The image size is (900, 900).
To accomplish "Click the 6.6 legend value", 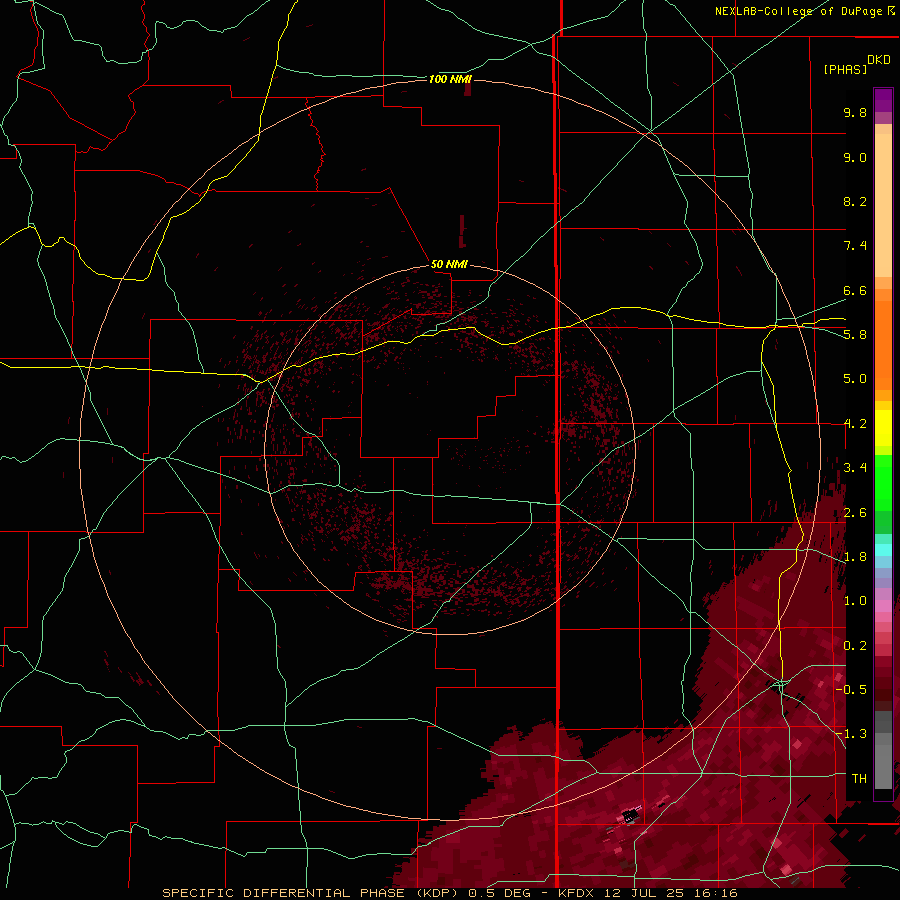I will coord(855,290).
